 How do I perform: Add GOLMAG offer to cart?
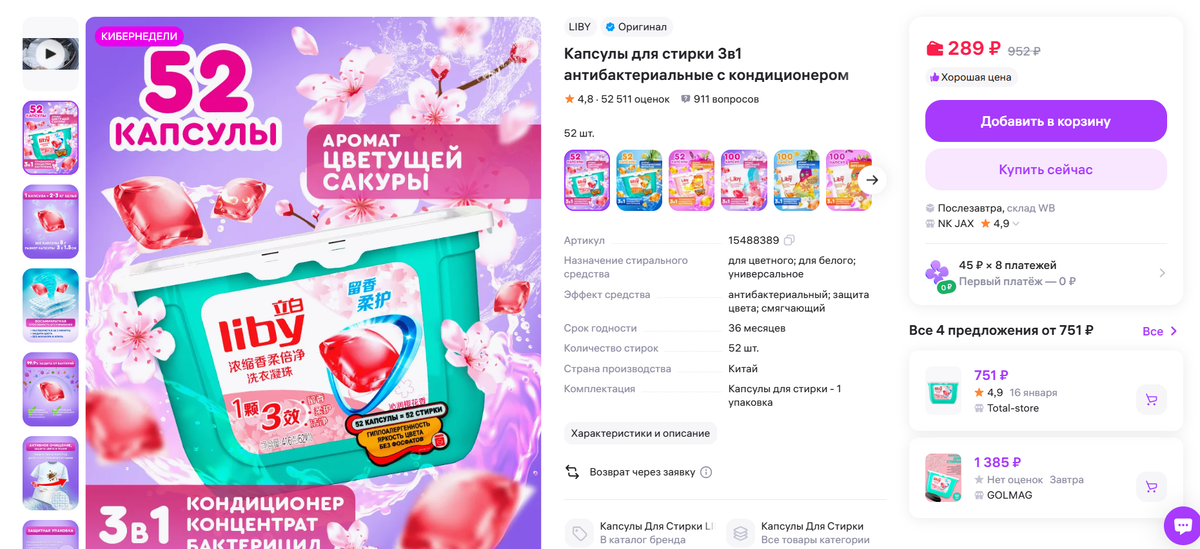(1151, 487)
